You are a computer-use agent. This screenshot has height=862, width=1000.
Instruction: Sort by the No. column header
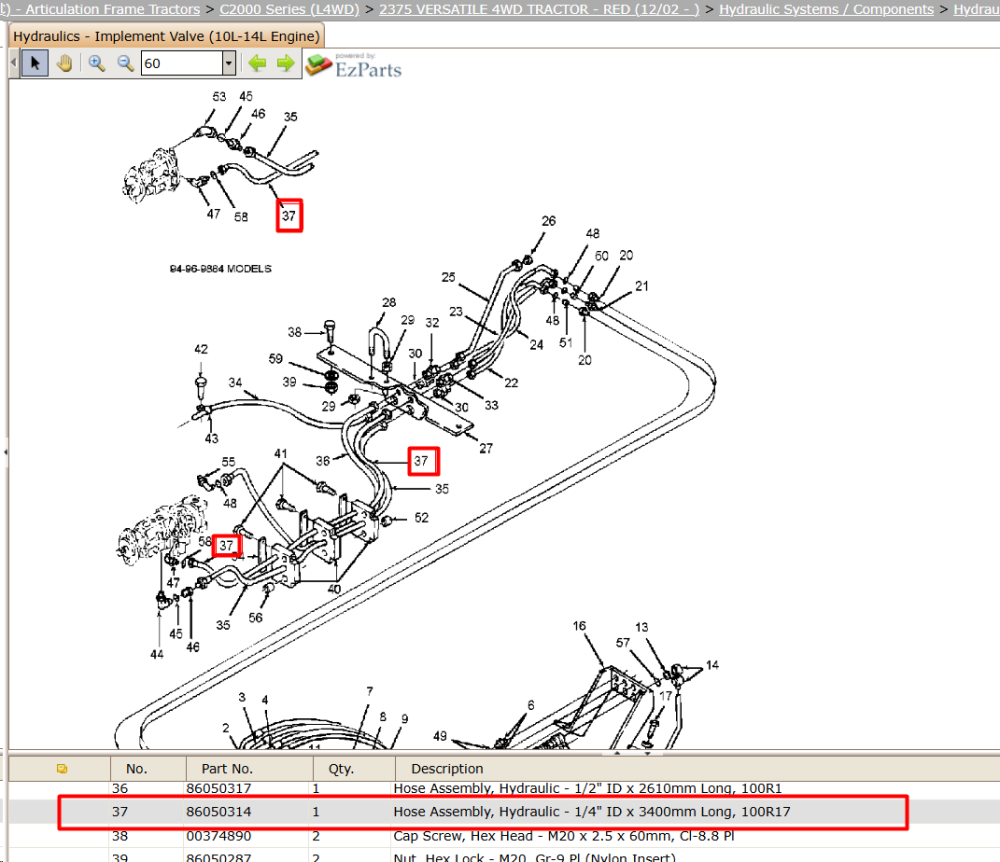[136, 768]
